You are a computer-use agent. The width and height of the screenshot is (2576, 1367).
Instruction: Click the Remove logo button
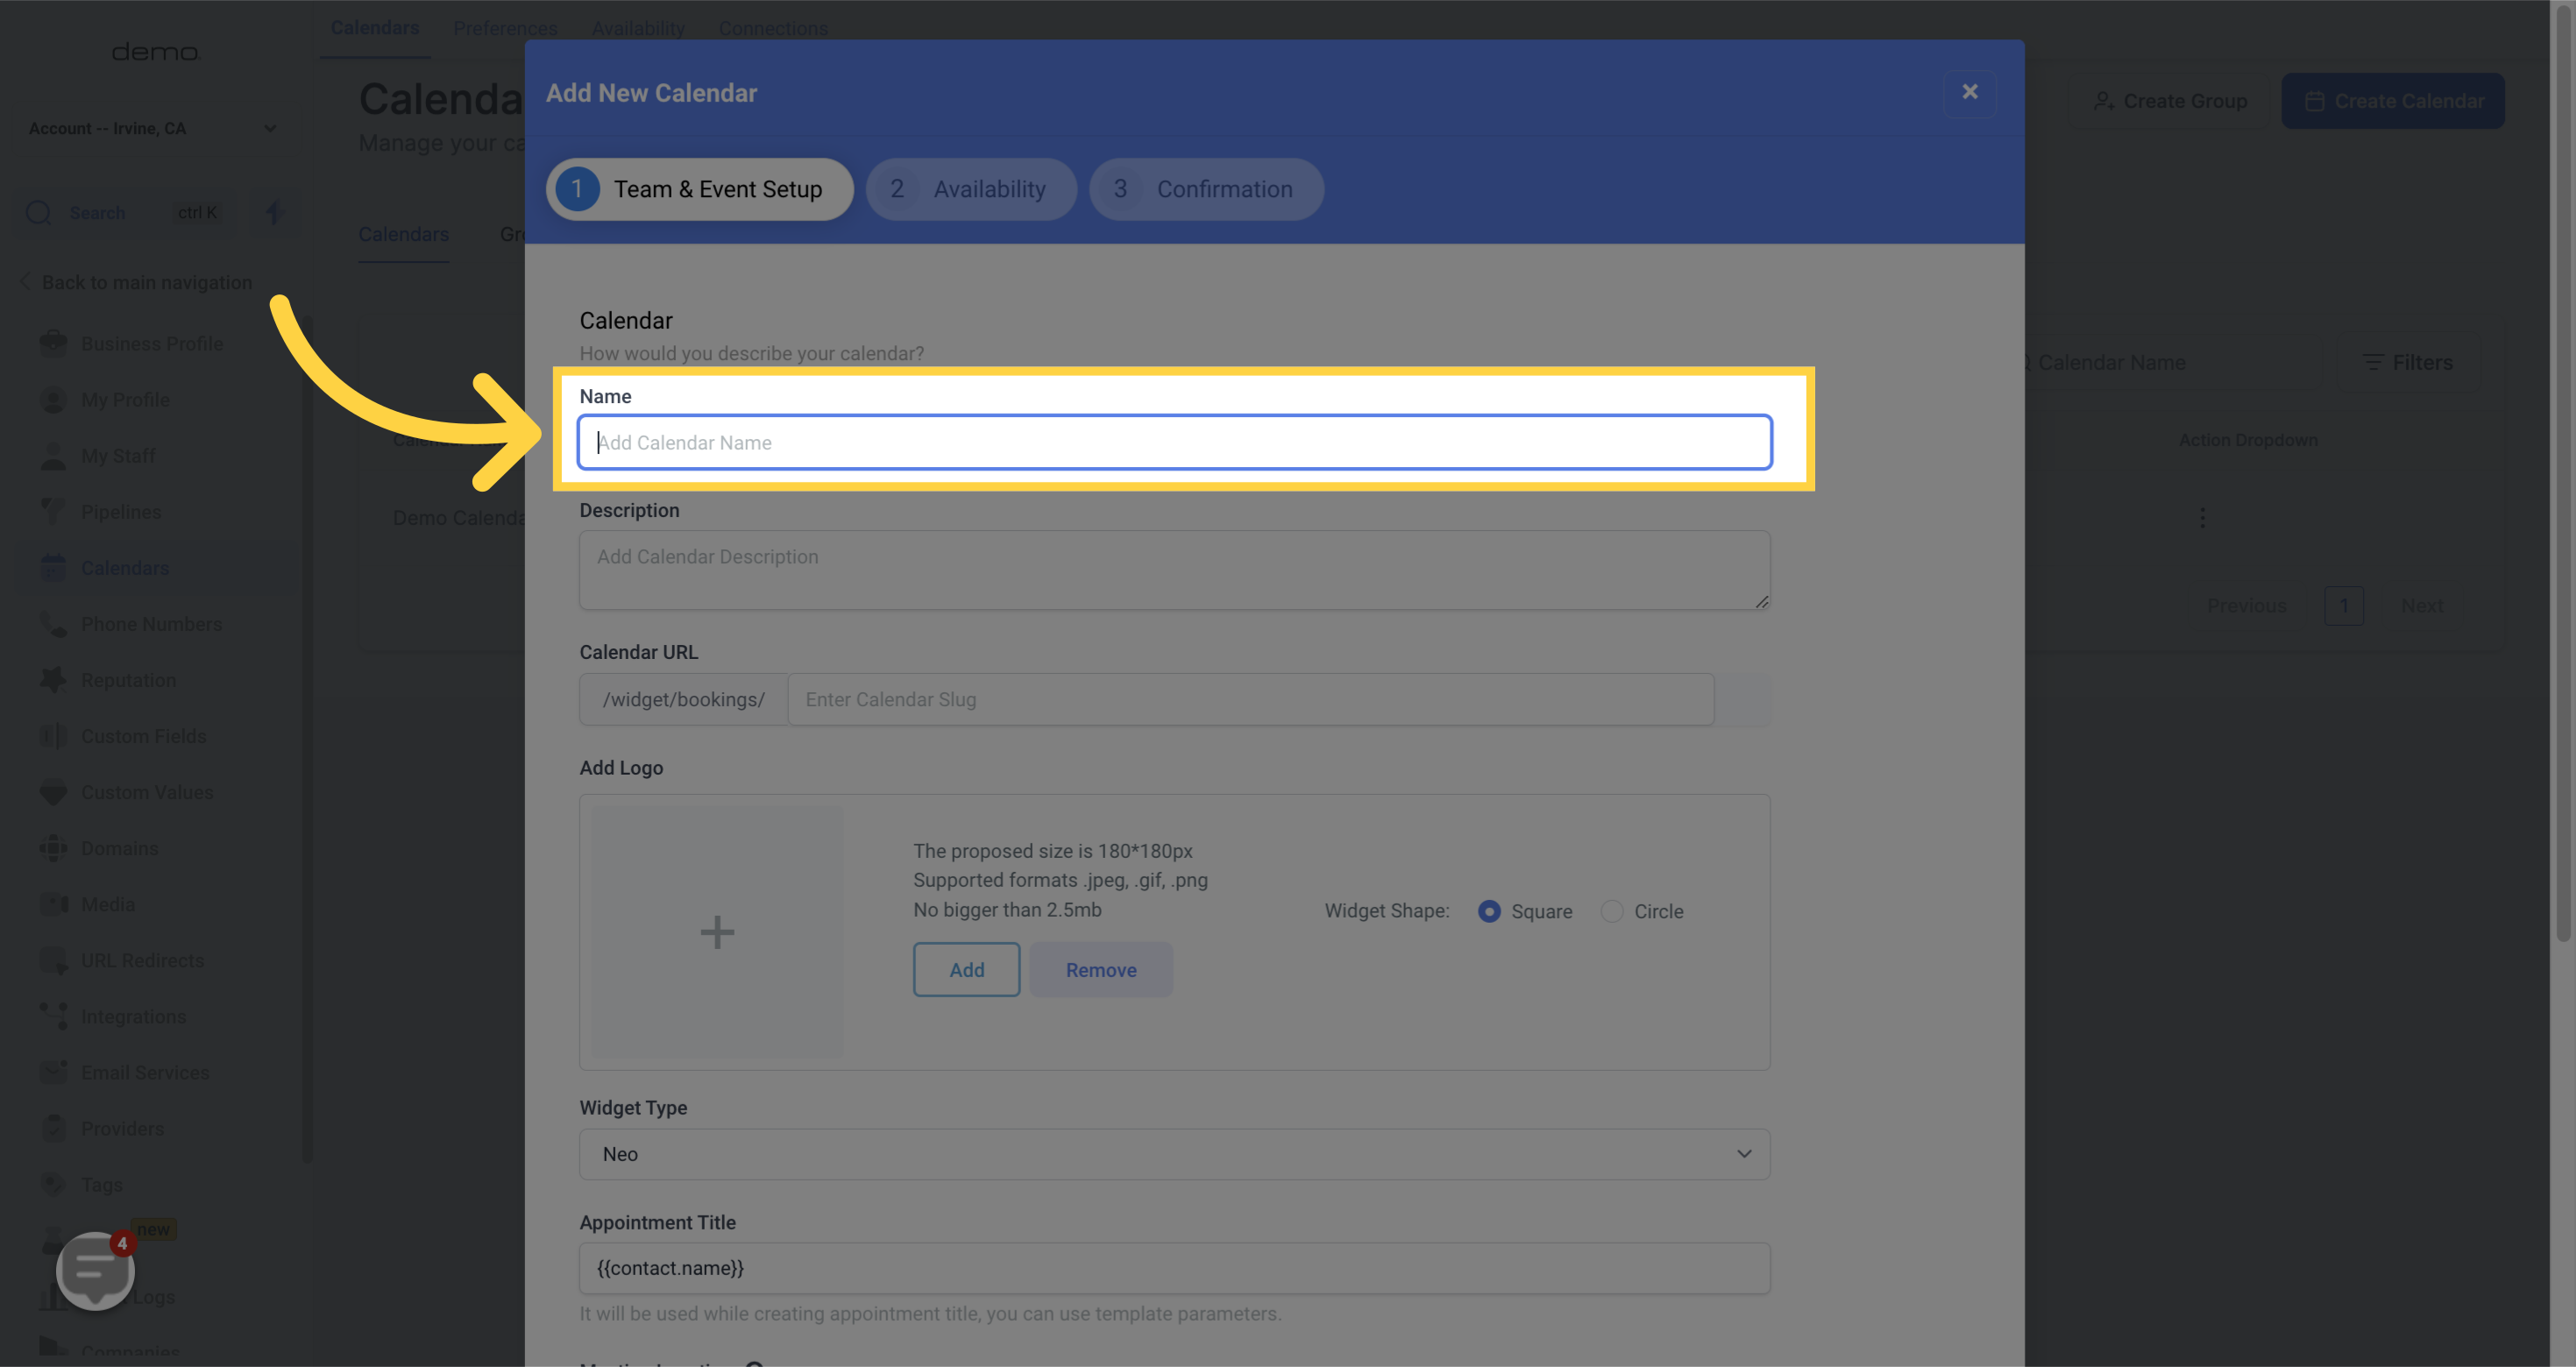(1100, 969)
